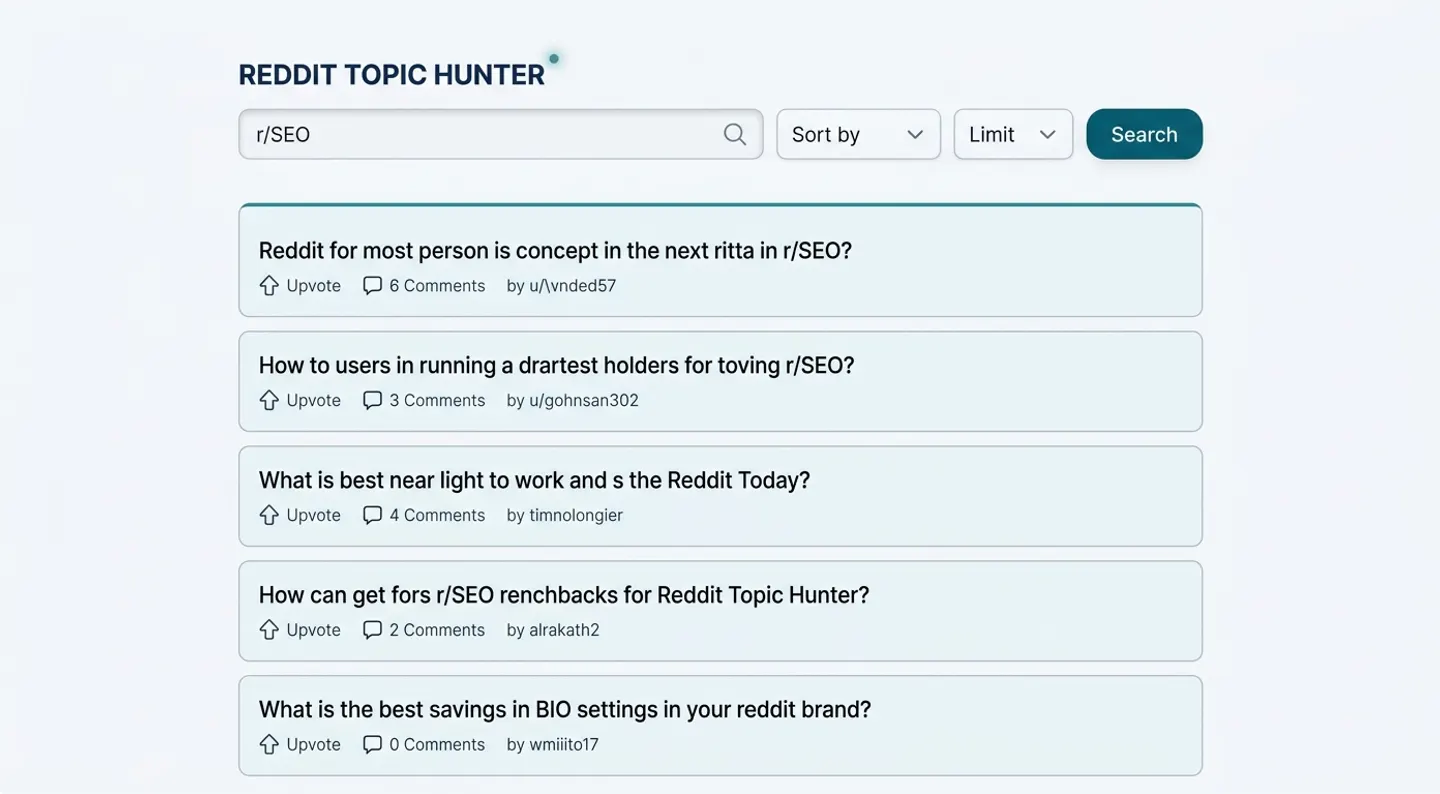
Task: Open post 'How to users in running a drartest'
Action: [x=557, y=365]
